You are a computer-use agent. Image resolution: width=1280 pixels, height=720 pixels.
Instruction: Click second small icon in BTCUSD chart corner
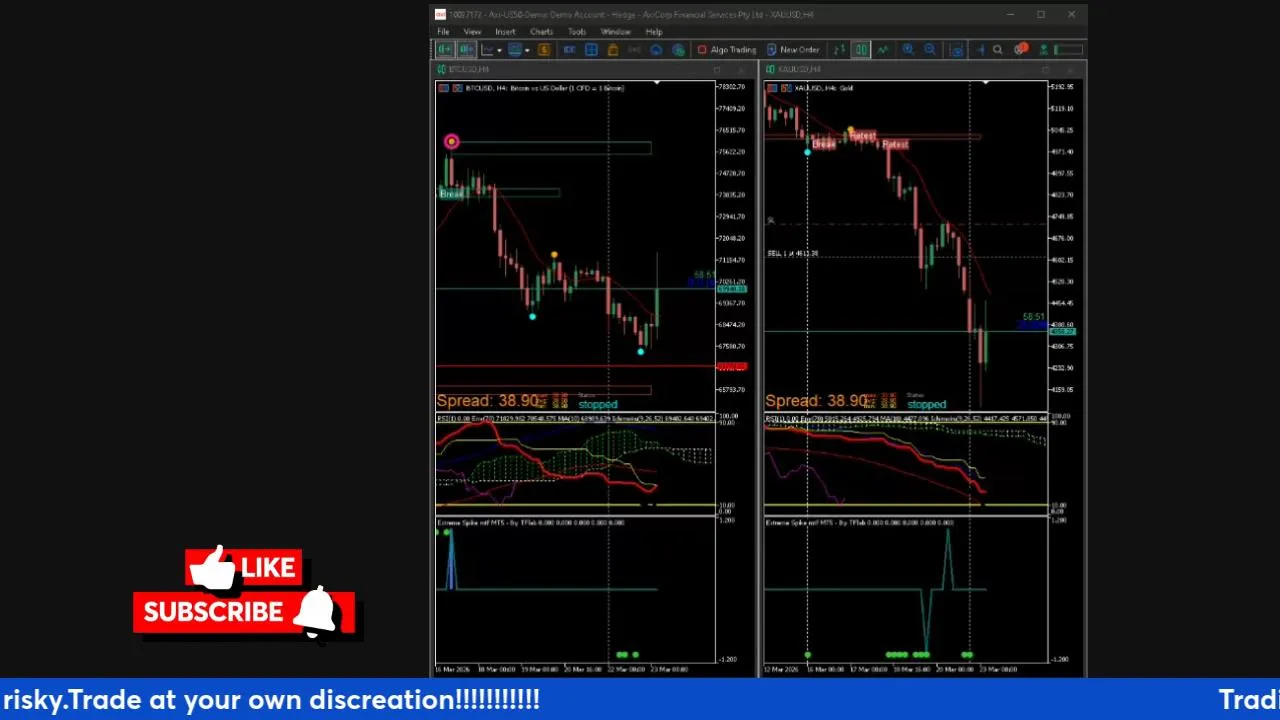(457, 88)
